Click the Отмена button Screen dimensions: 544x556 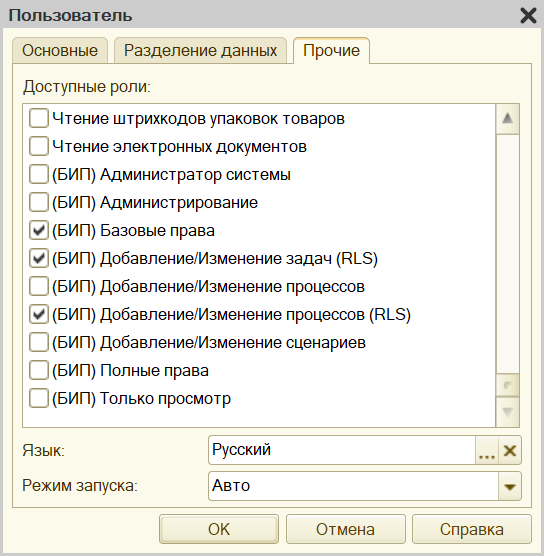tap(345, 529)
